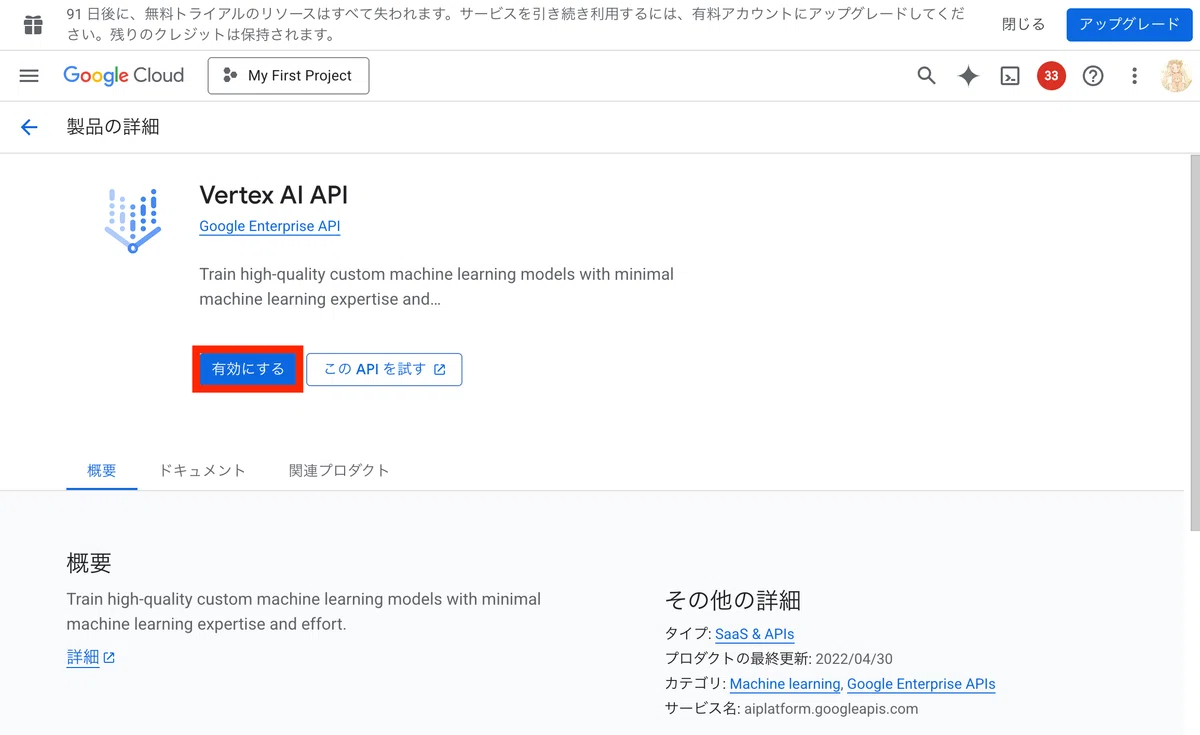Image resolution: width=1200 pixels, height=735 pixels.
Task: Click the Google Cloud logo
Action: 123,76
